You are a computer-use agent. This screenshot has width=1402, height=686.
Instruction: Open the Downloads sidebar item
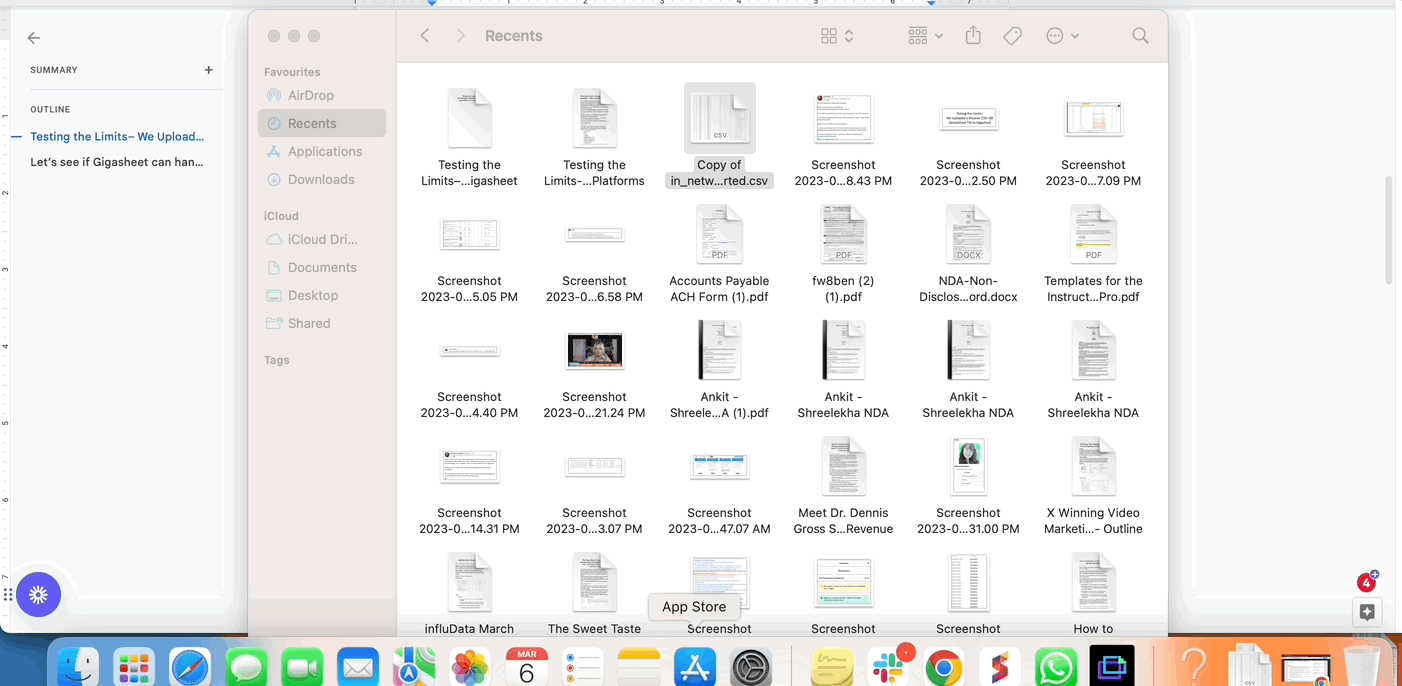tap(322, 179)
